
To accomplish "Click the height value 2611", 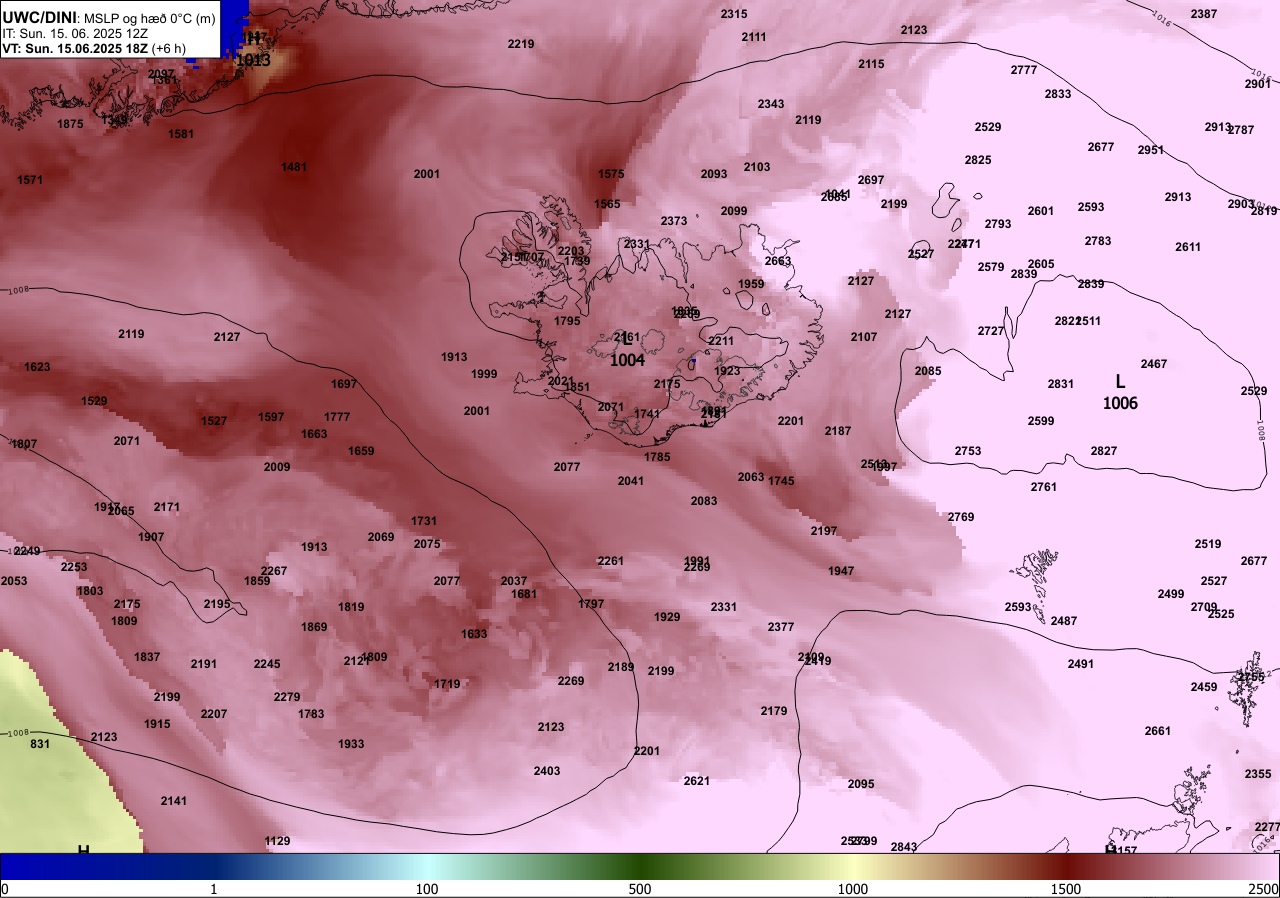I will (x=1188, y=247).
